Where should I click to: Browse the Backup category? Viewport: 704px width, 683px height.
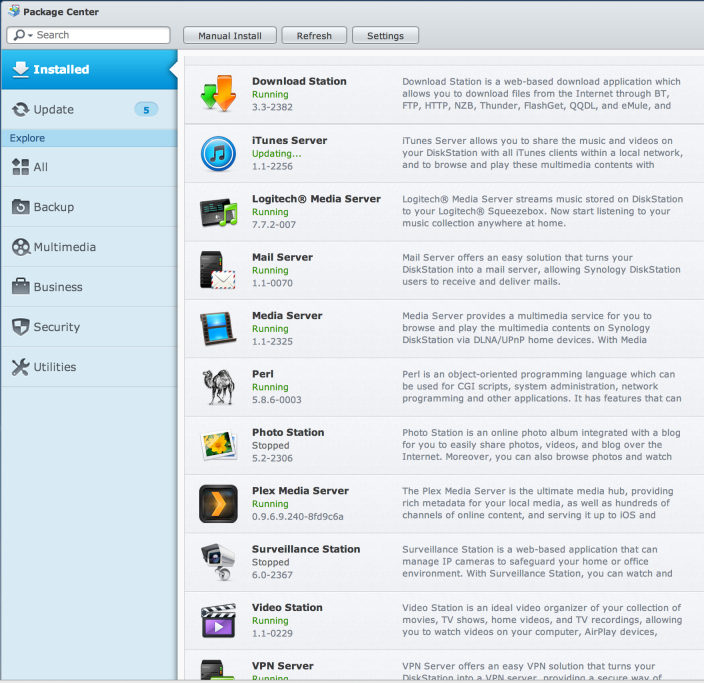click(x=89, y=207)
